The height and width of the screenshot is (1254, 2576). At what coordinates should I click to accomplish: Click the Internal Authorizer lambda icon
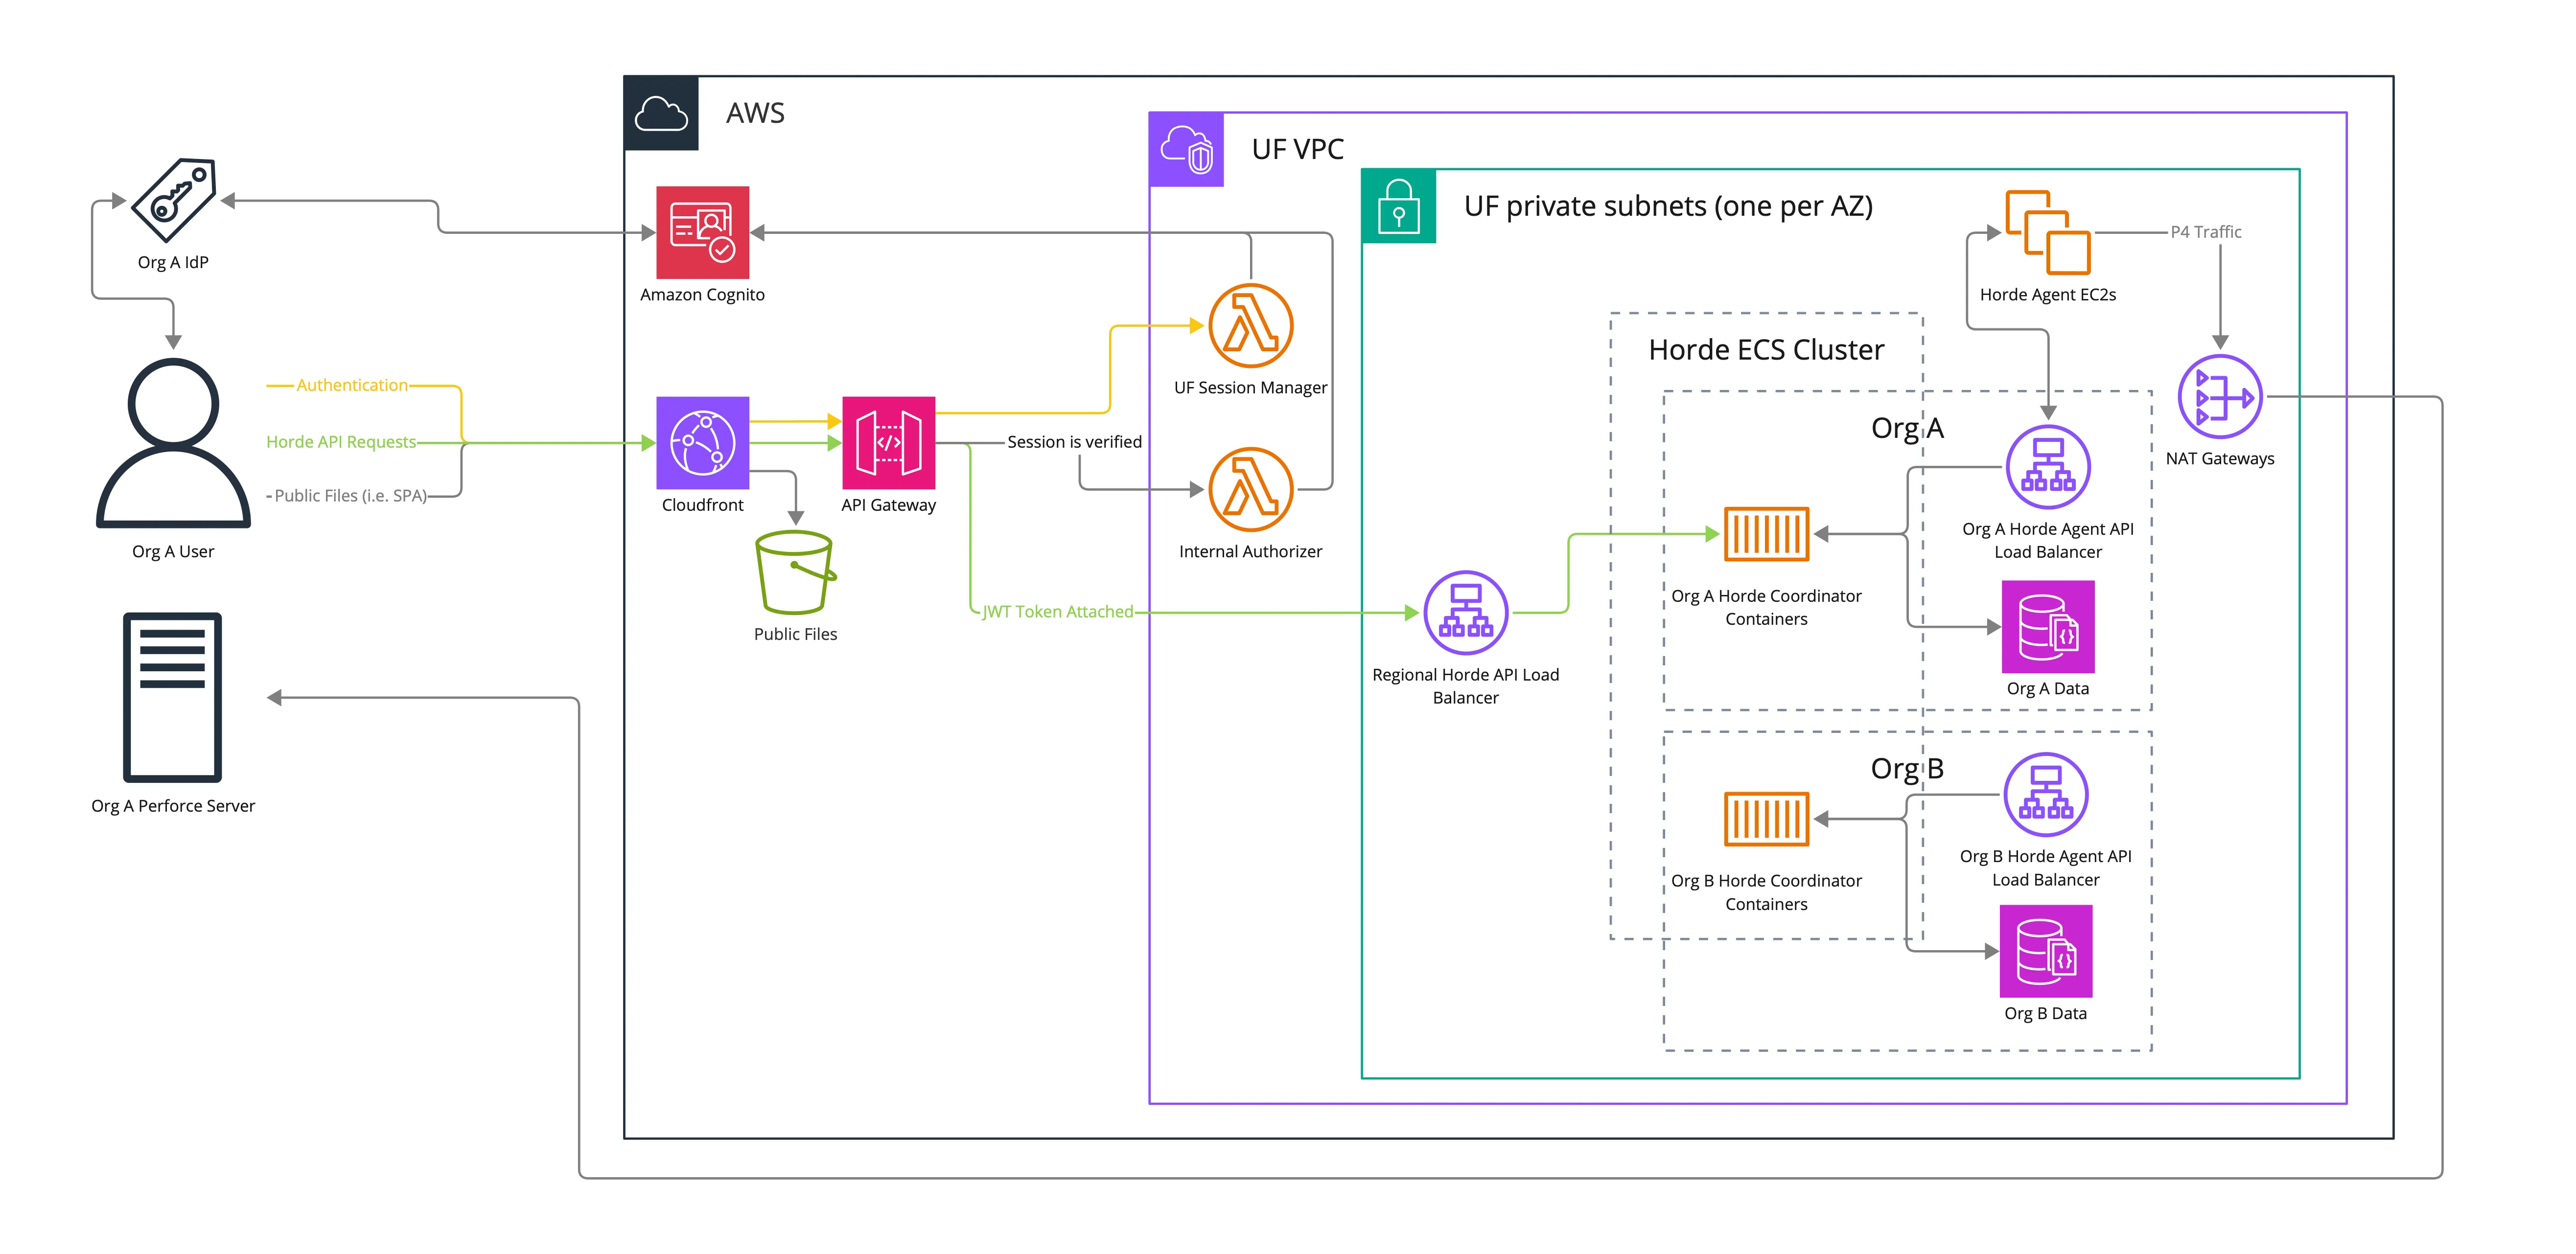(1250, 489)
